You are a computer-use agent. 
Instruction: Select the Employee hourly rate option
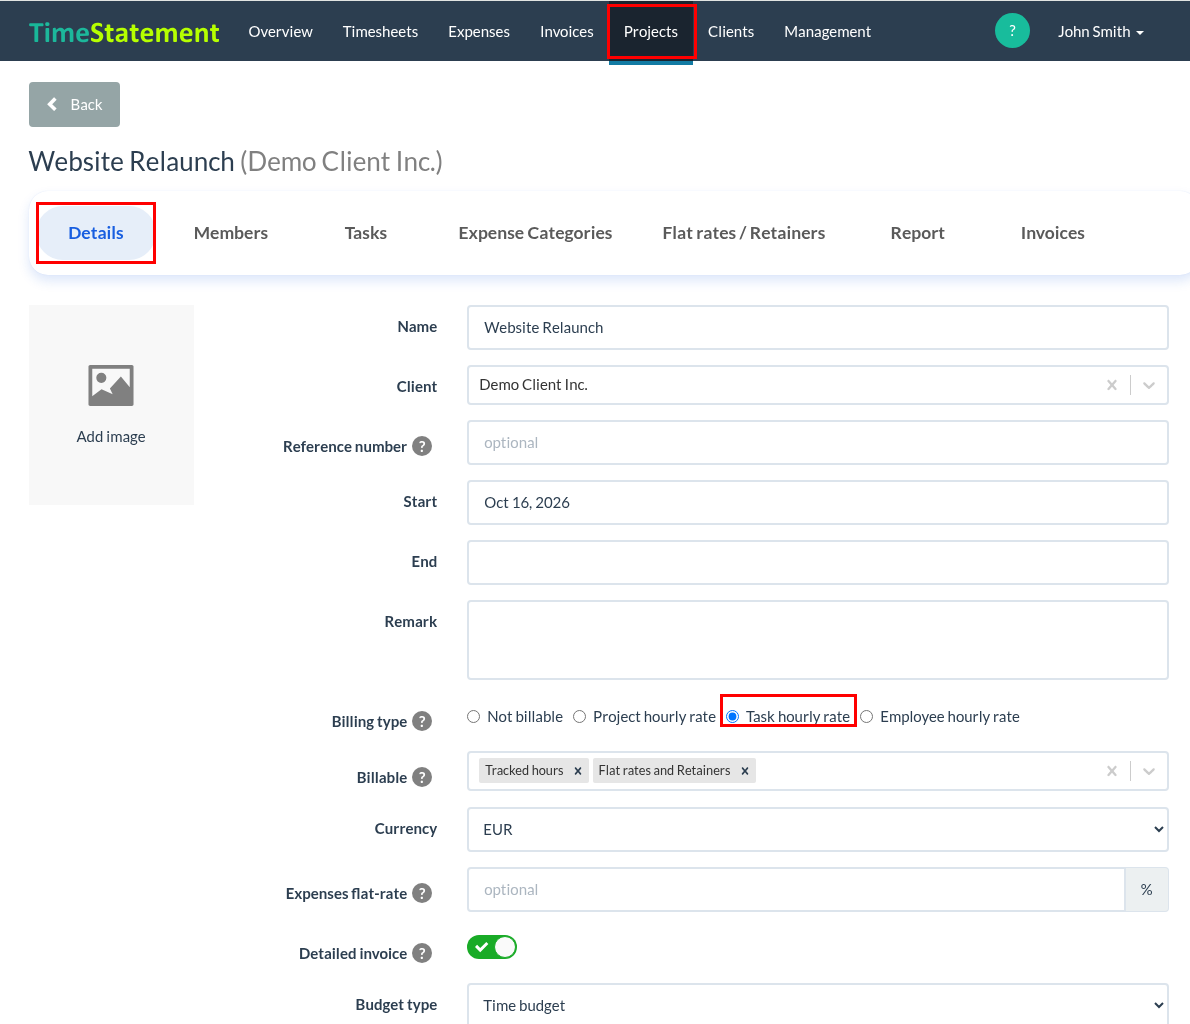point(867,717)
